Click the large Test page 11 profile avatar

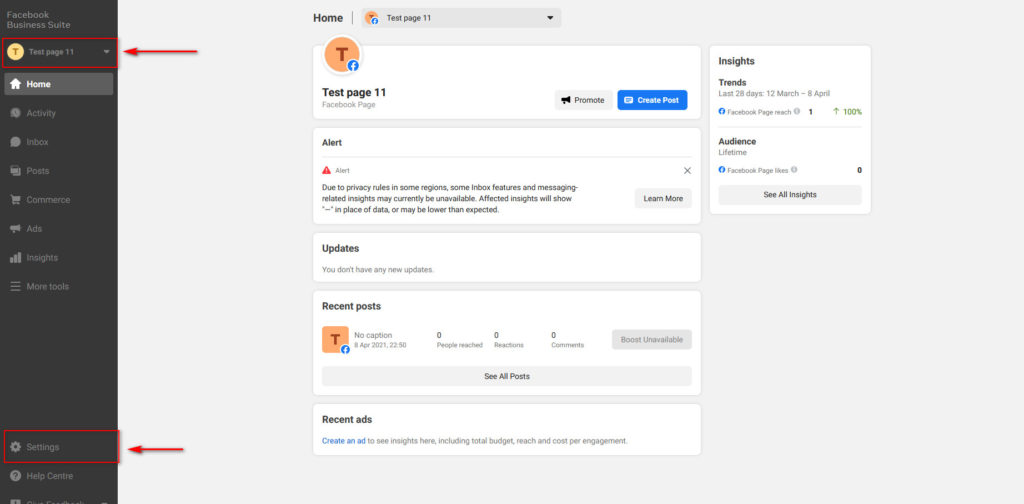pos(342,55)
